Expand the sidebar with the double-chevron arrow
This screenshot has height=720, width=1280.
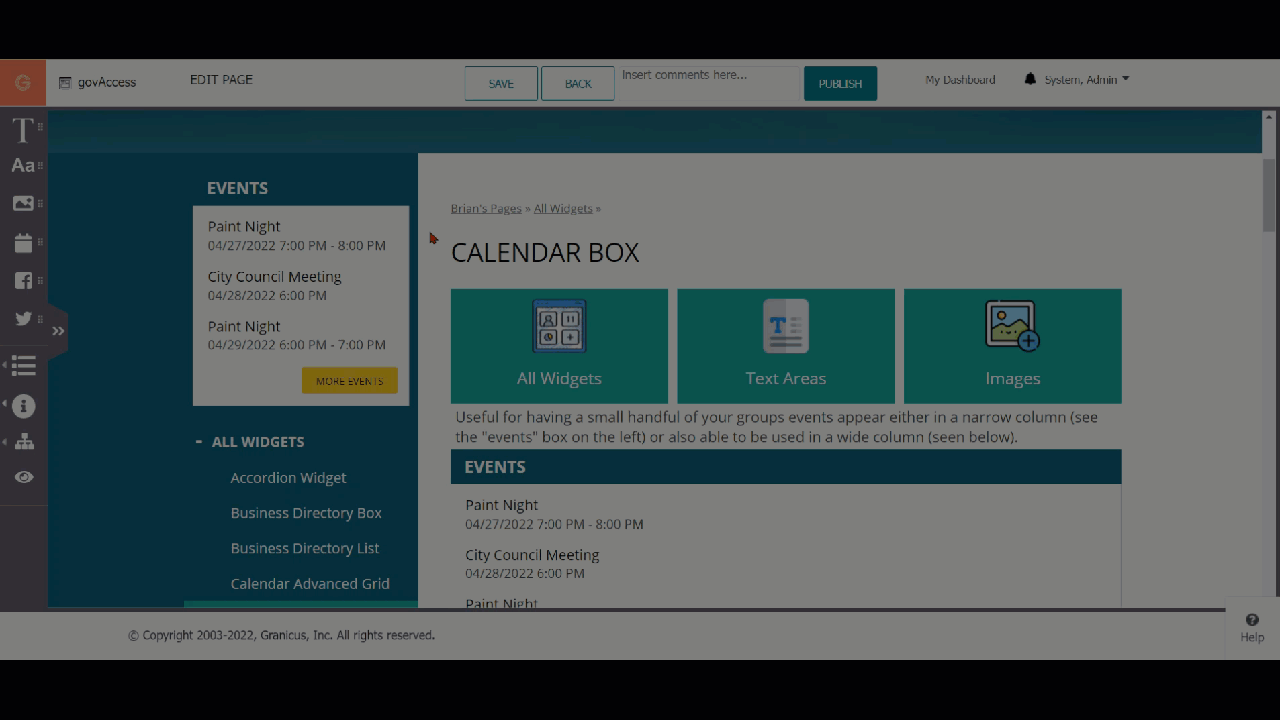[x=58, y=330]
